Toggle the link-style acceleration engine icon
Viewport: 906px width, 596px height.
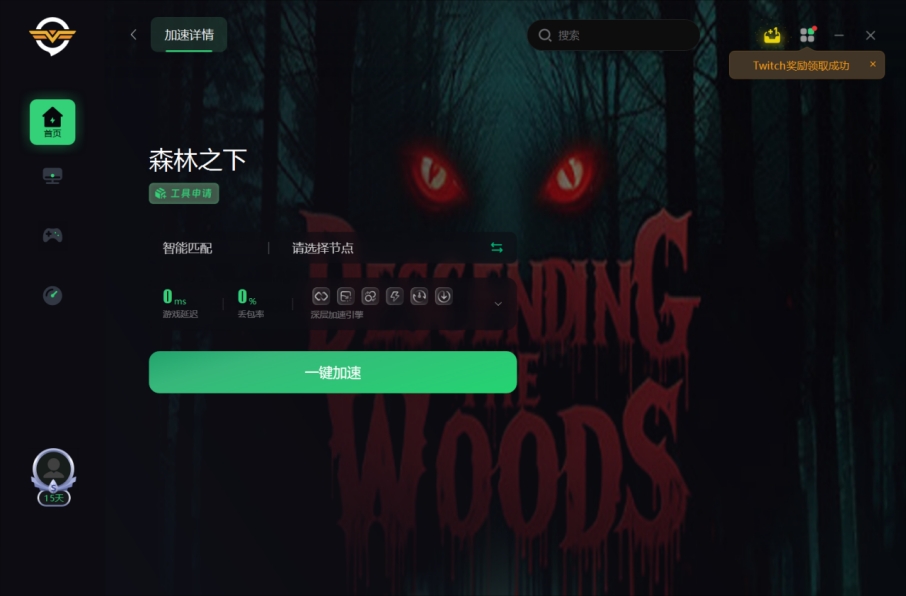pos(322,296)
